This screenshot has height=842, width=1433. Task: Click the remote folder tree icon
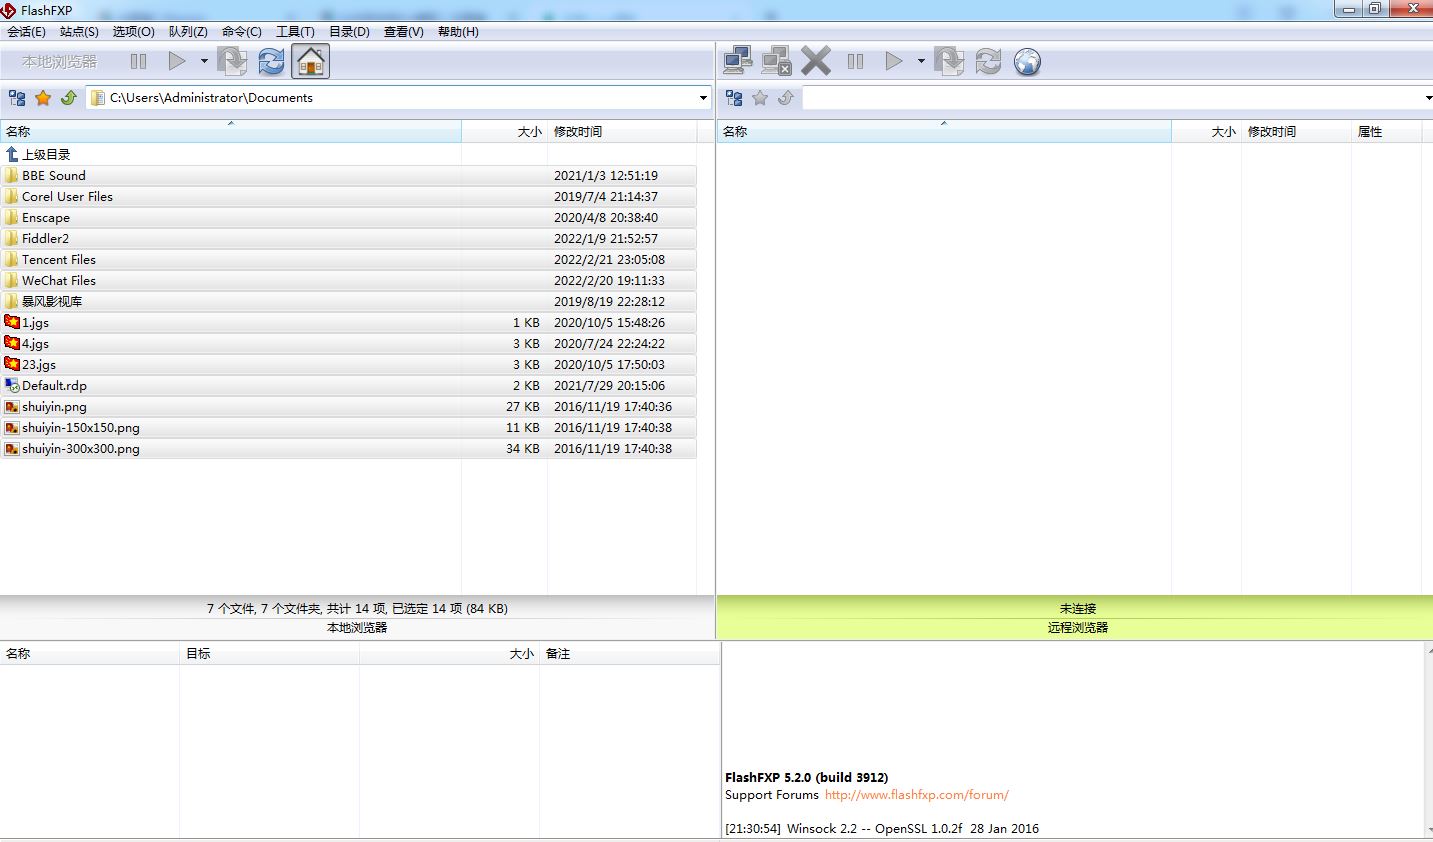734,98
